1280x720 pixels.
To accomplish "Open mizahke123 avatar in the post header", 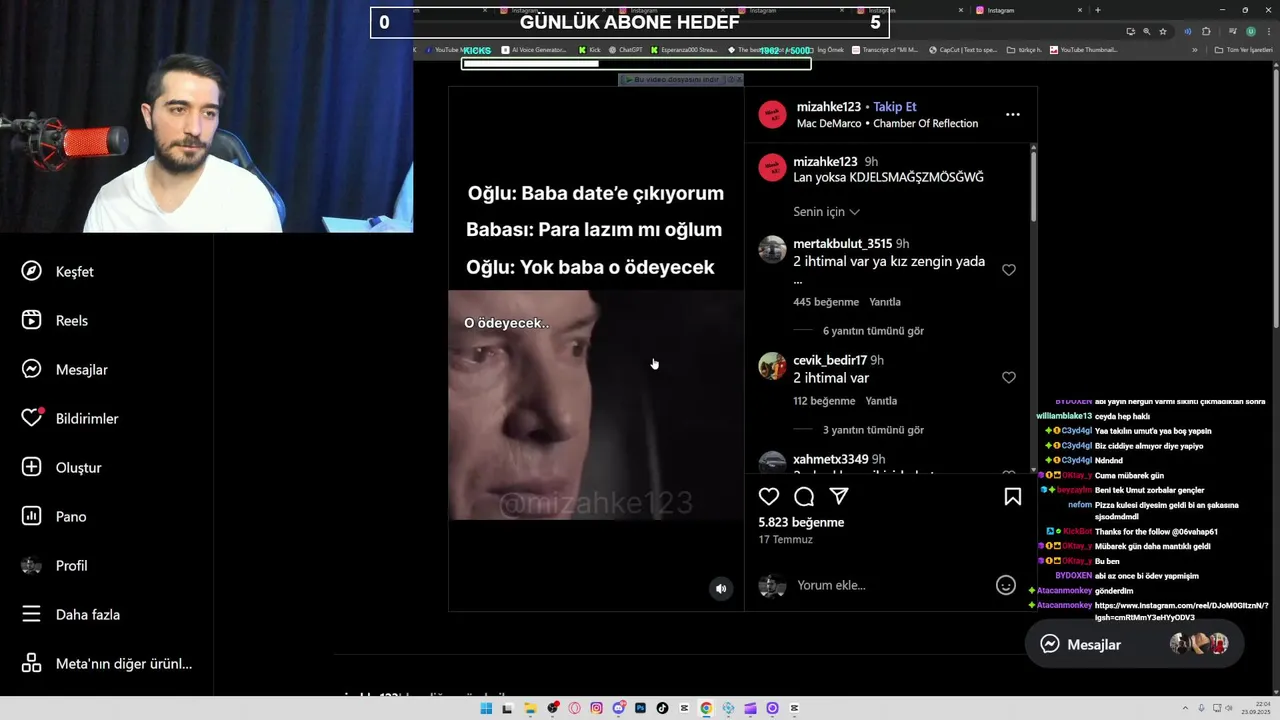I will coord(772,115).
